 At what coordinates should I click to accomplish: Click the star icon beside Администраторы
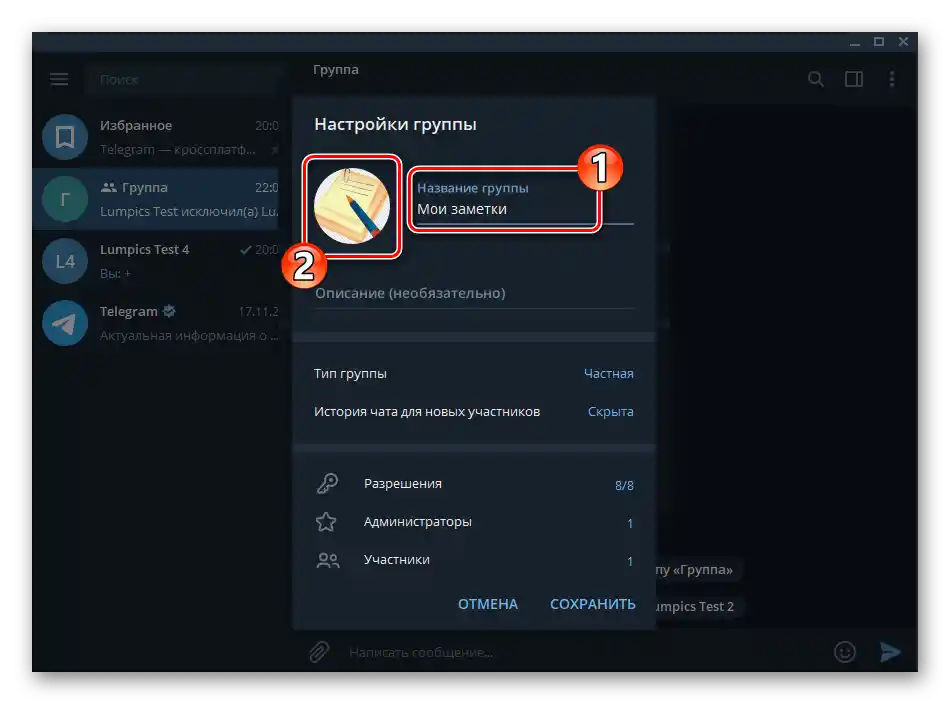328,521
